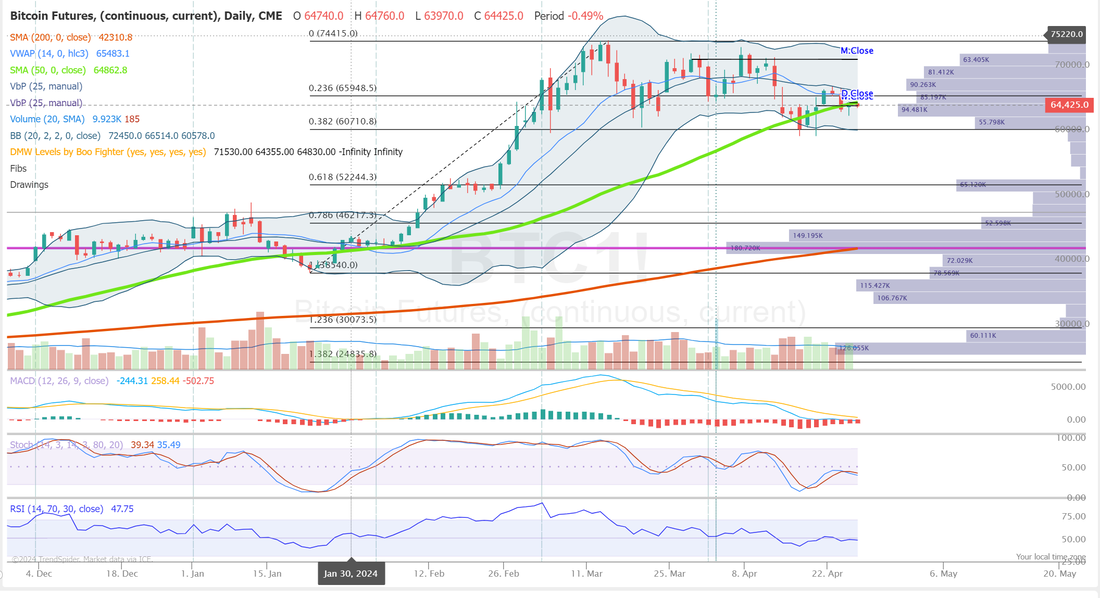
Task: Click the 60.111K volume profile bar label
Action: tap(983, 335)
